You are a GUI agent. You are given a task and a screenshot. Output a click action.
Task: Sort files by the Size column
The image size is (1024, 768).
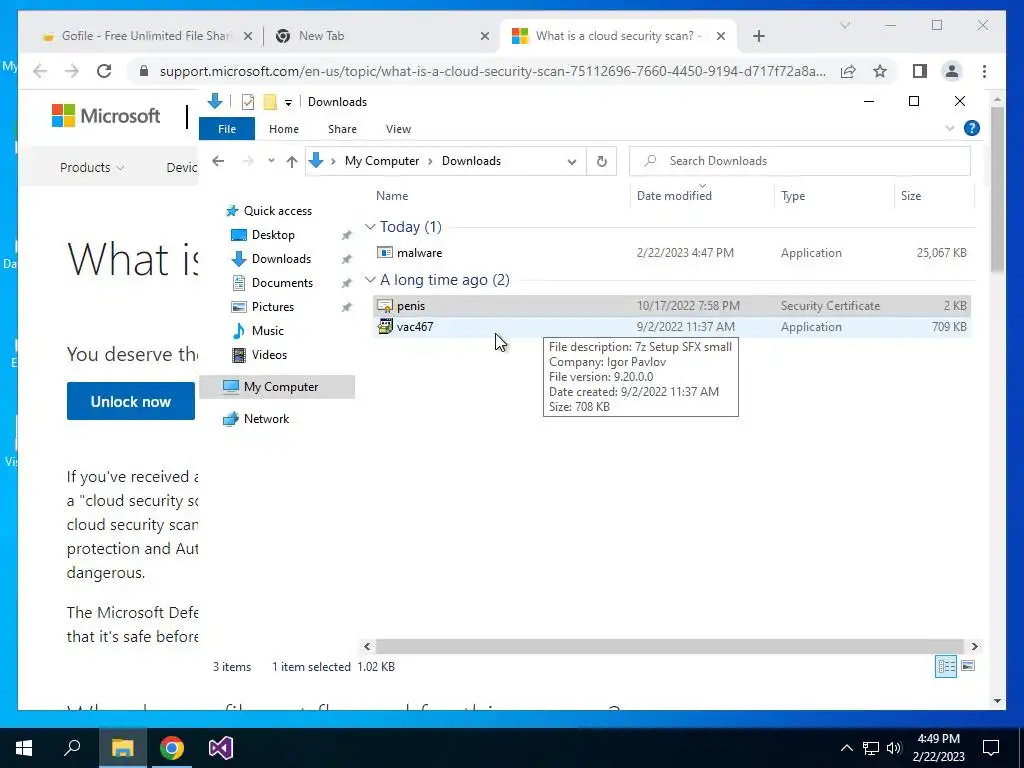[911, 196]
